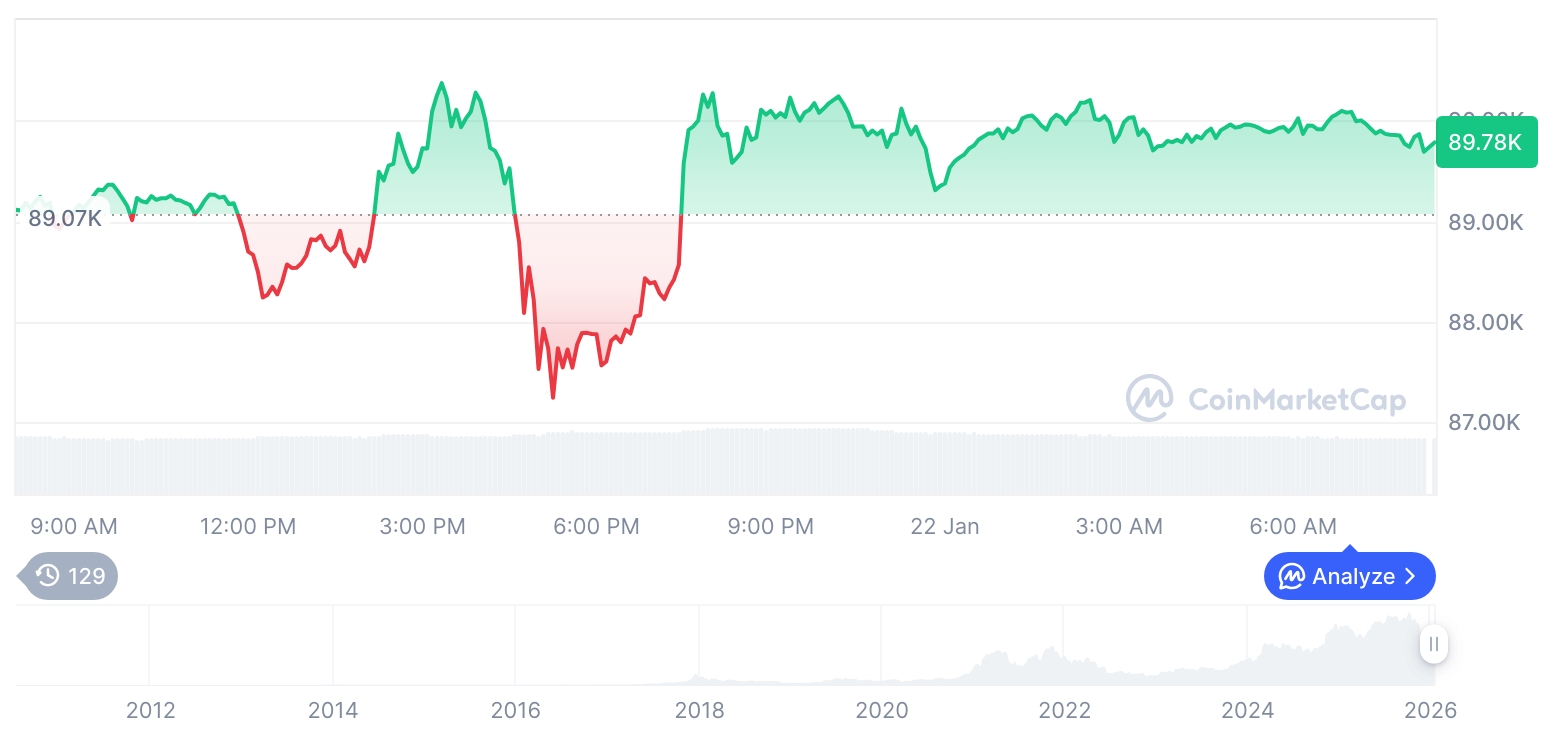Click the 88.00K price axis label

(x=1485, y=322)
